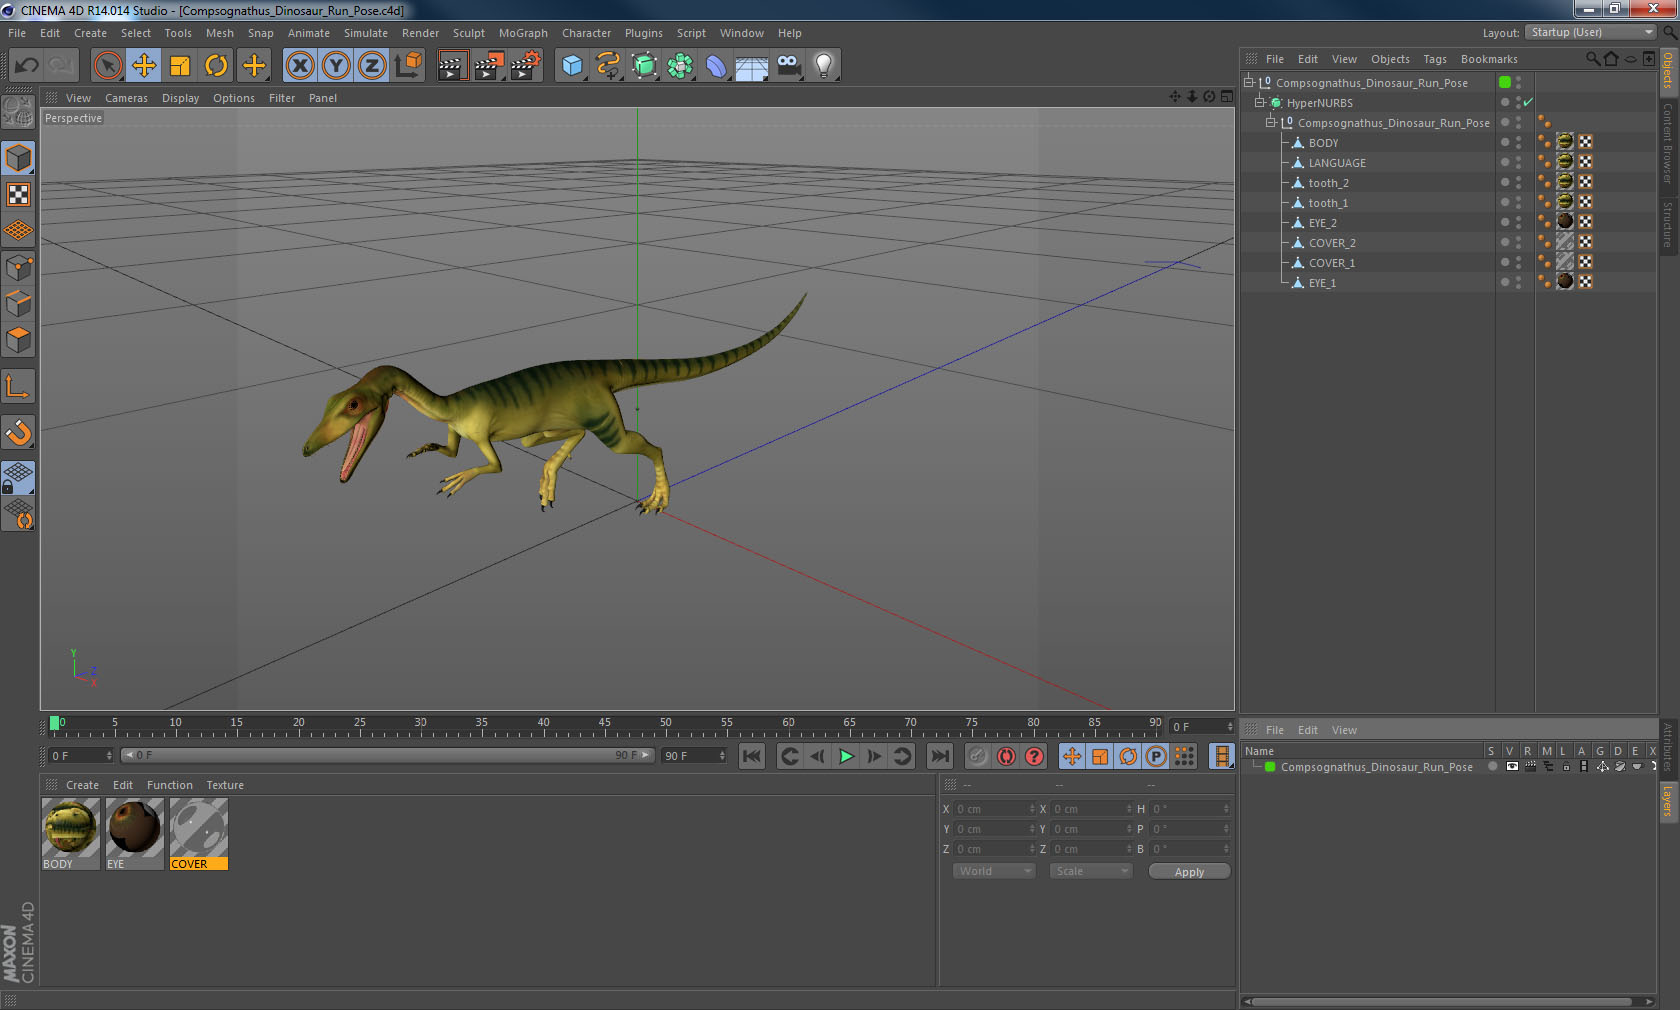The height and width of the screenshot is (1010, 1680).
Task: Open the World coordinate system dropdown
Action: tap(994, 871)
